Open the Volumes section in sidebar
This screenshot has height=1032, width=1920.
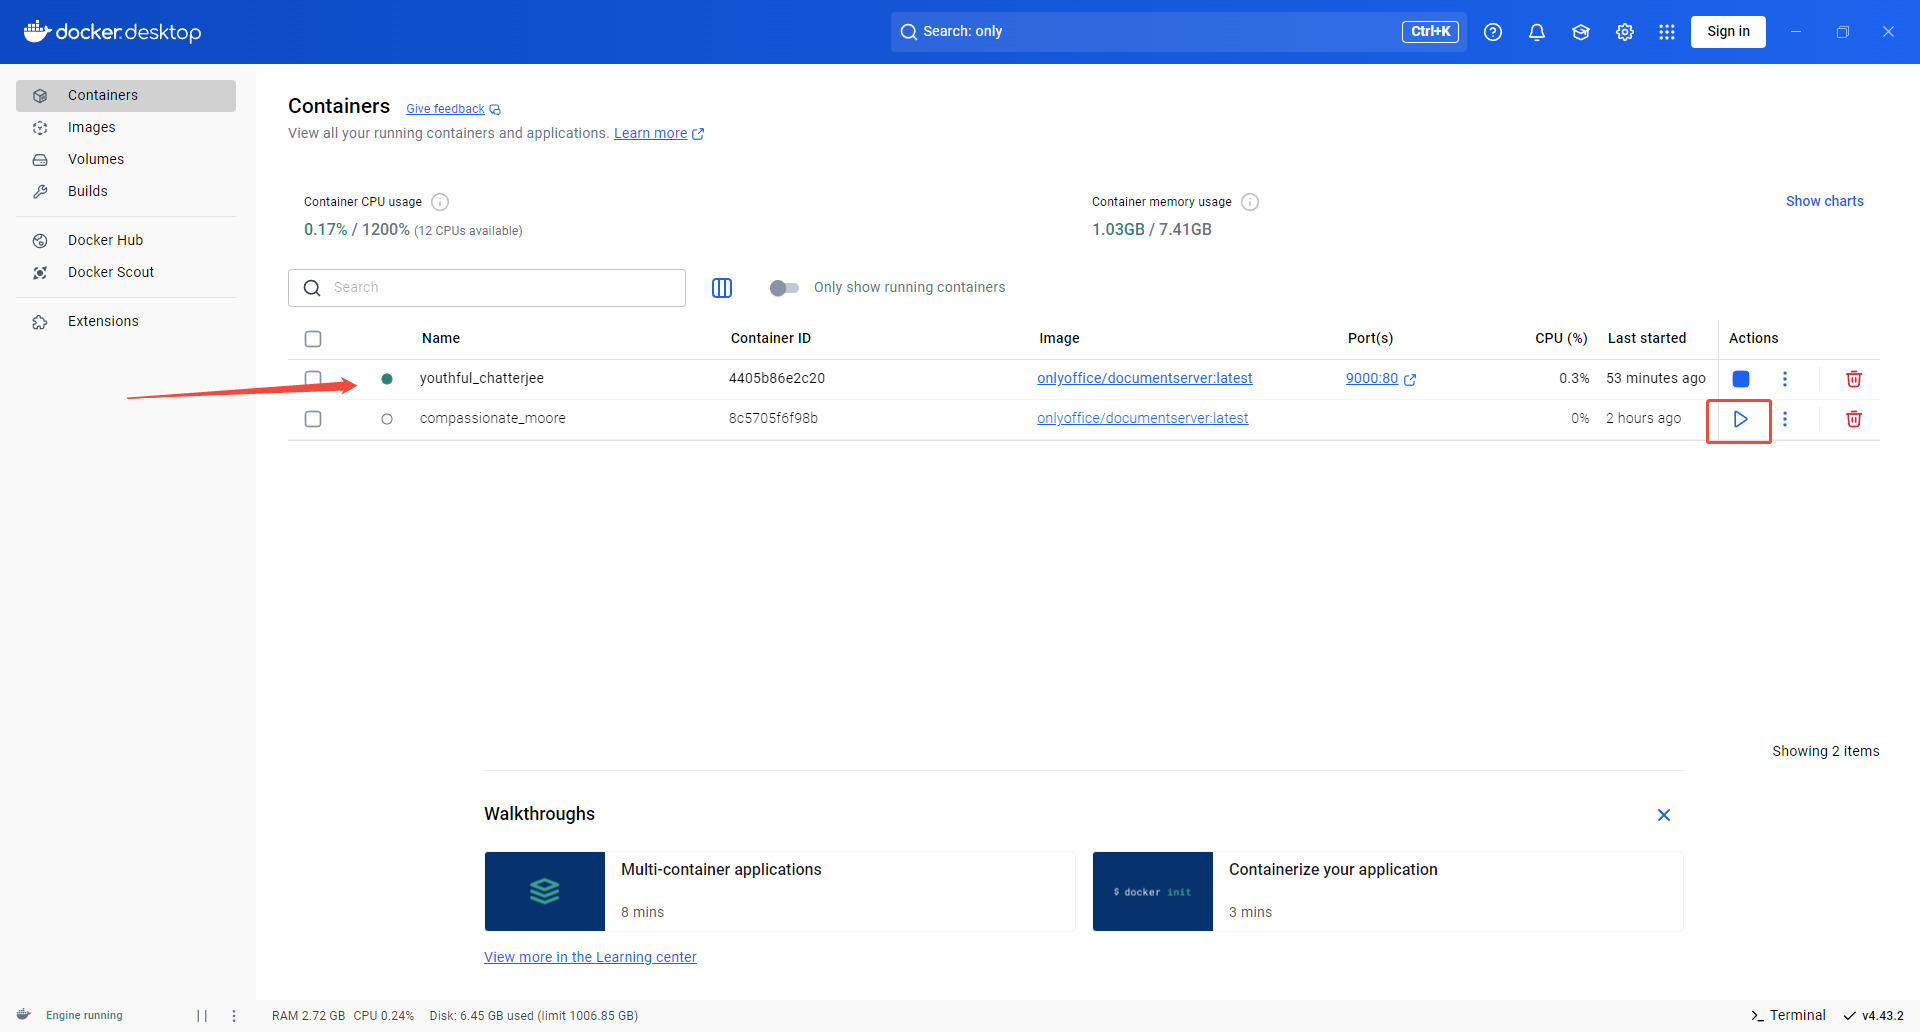(x=96, y=159)
